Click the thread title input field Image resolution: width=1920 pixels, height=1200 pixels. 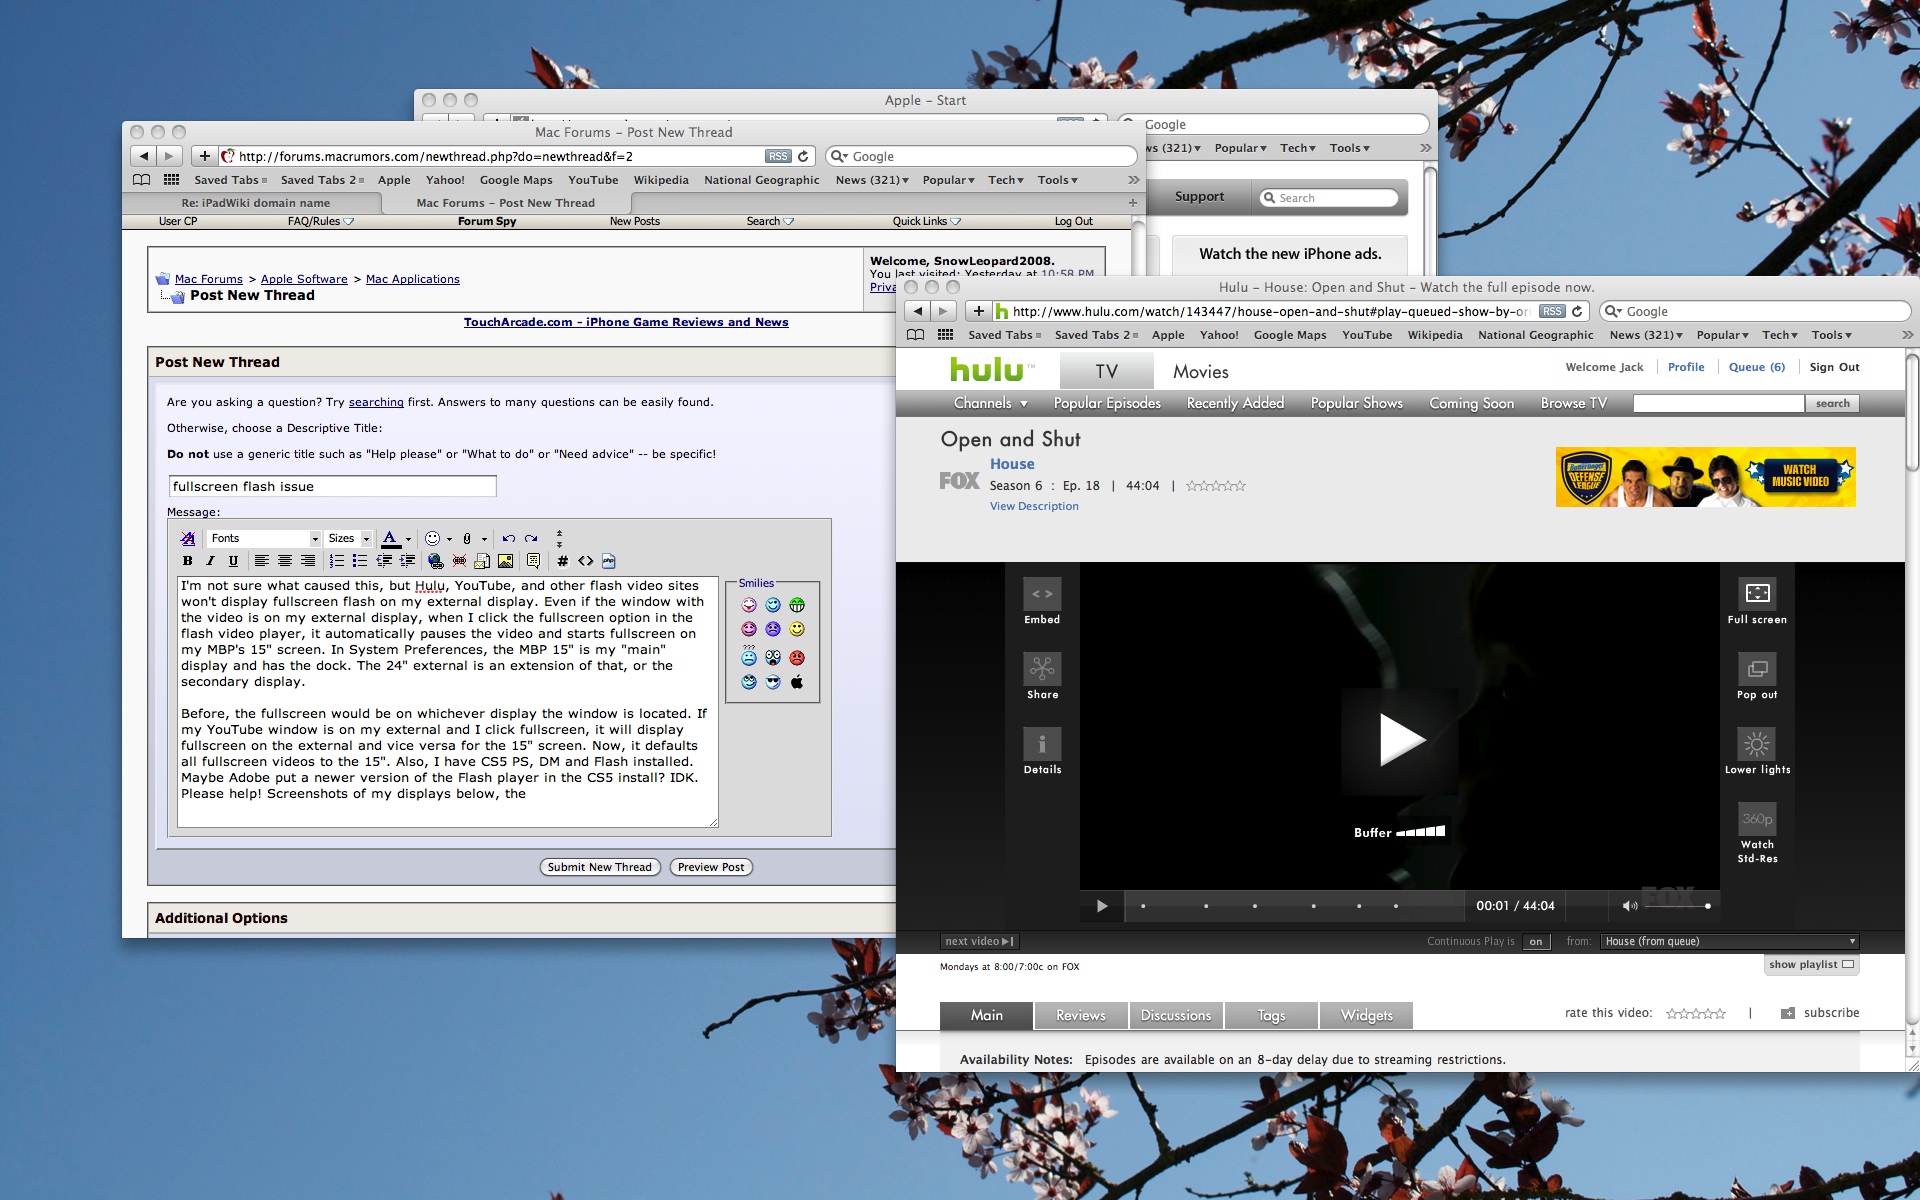[332, 486]
